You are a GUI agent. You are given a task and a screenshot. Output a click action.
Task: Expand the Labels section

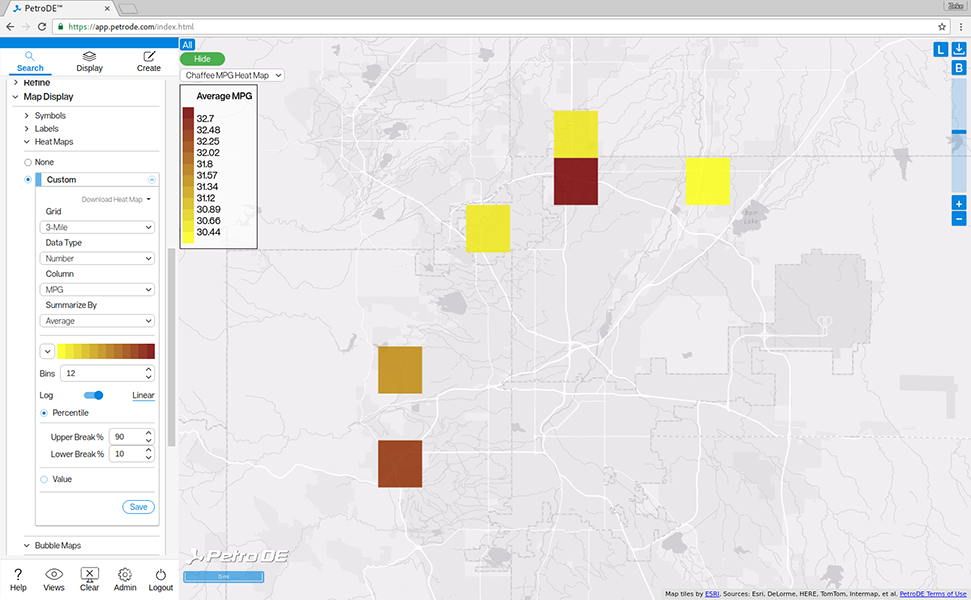27,129
